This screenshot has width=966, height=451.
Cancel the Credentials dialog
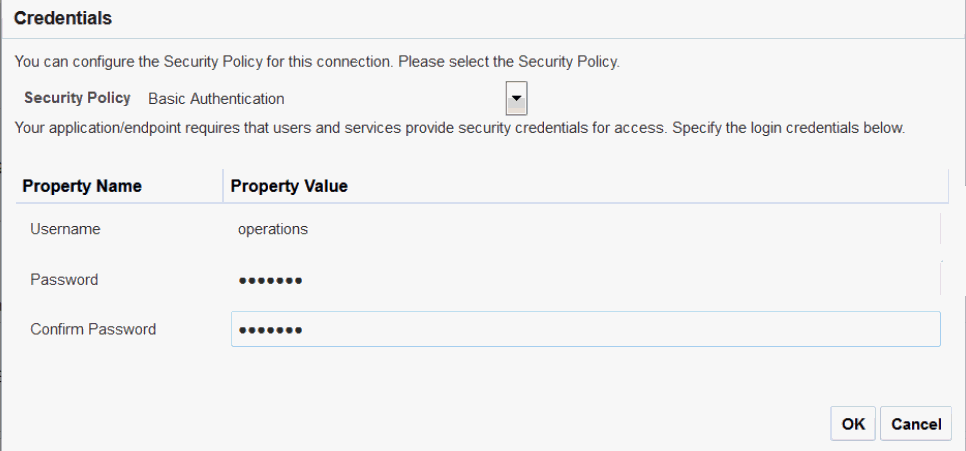916,424
